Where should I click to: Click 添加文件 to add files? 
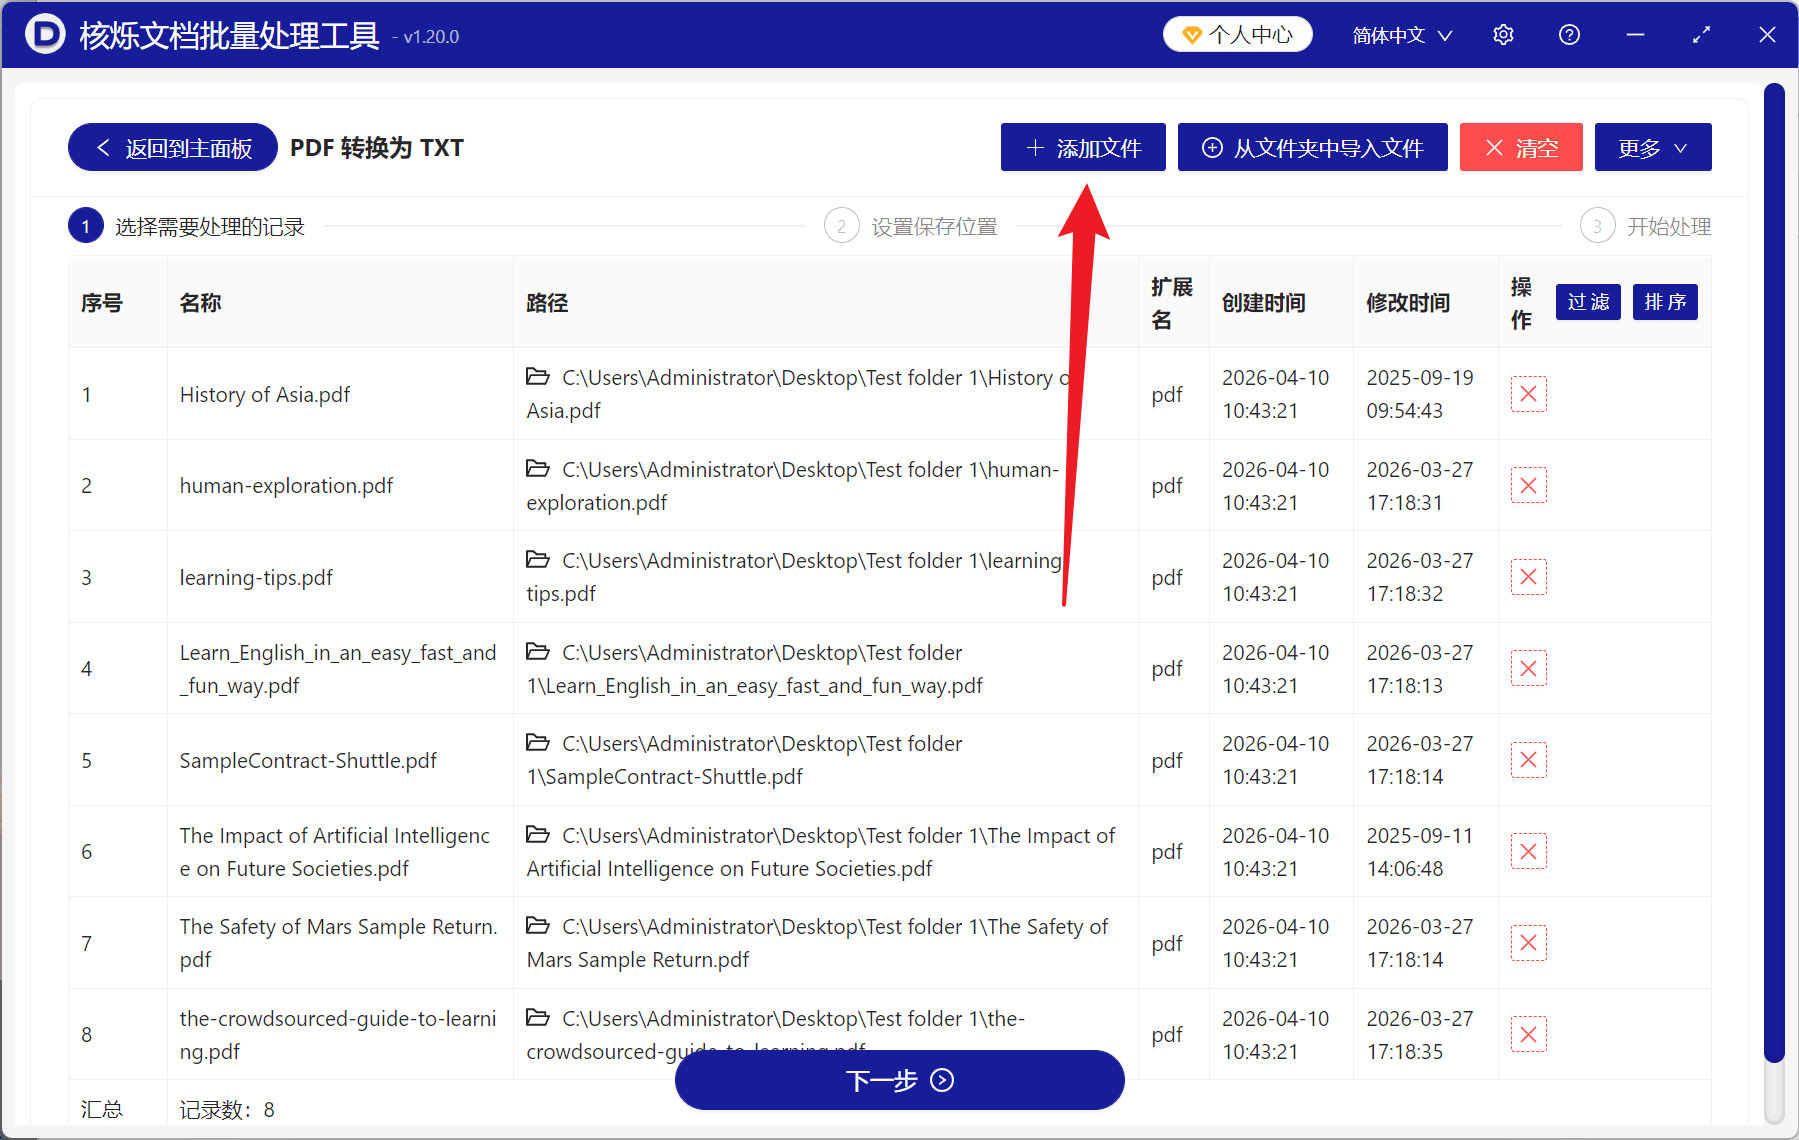click(x=1083, y=147)
